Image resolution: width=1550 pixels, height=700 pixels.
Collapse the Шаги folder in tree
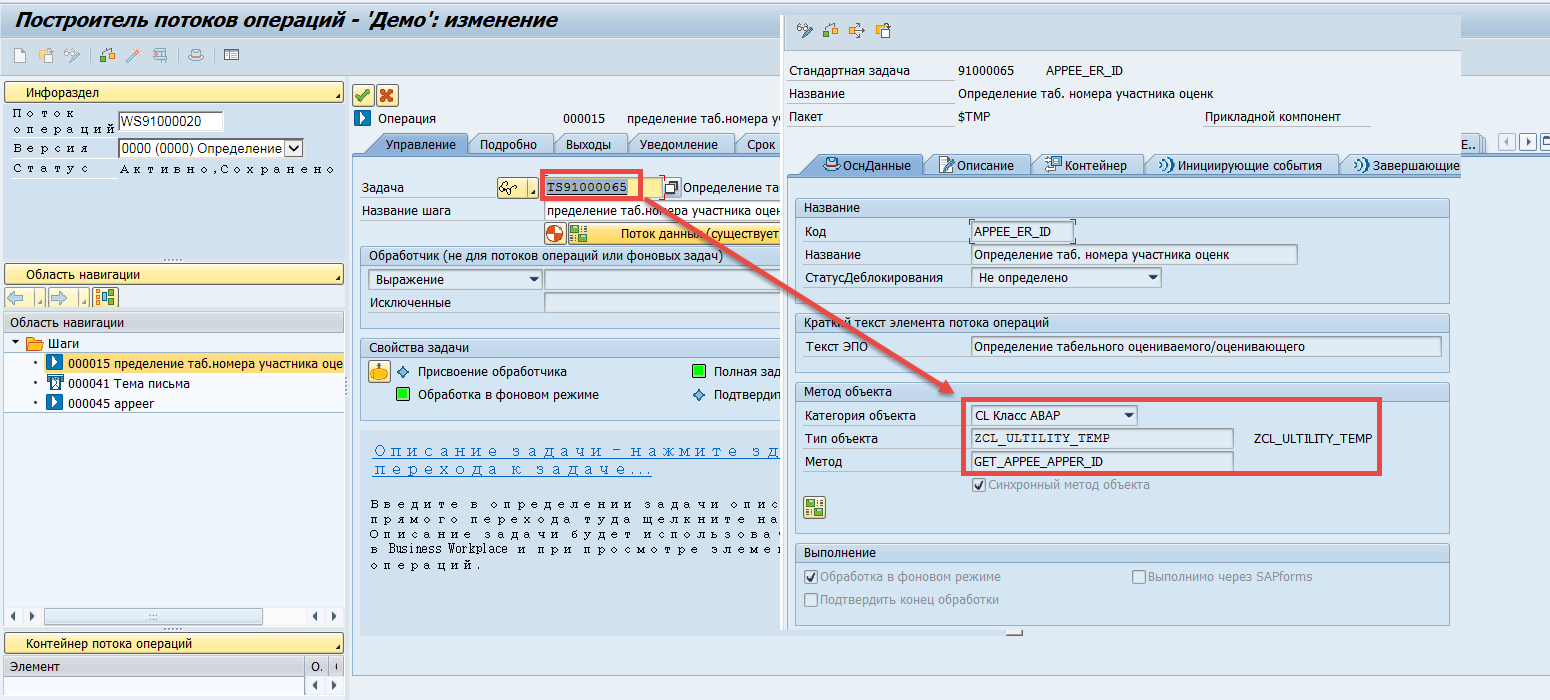17,343
